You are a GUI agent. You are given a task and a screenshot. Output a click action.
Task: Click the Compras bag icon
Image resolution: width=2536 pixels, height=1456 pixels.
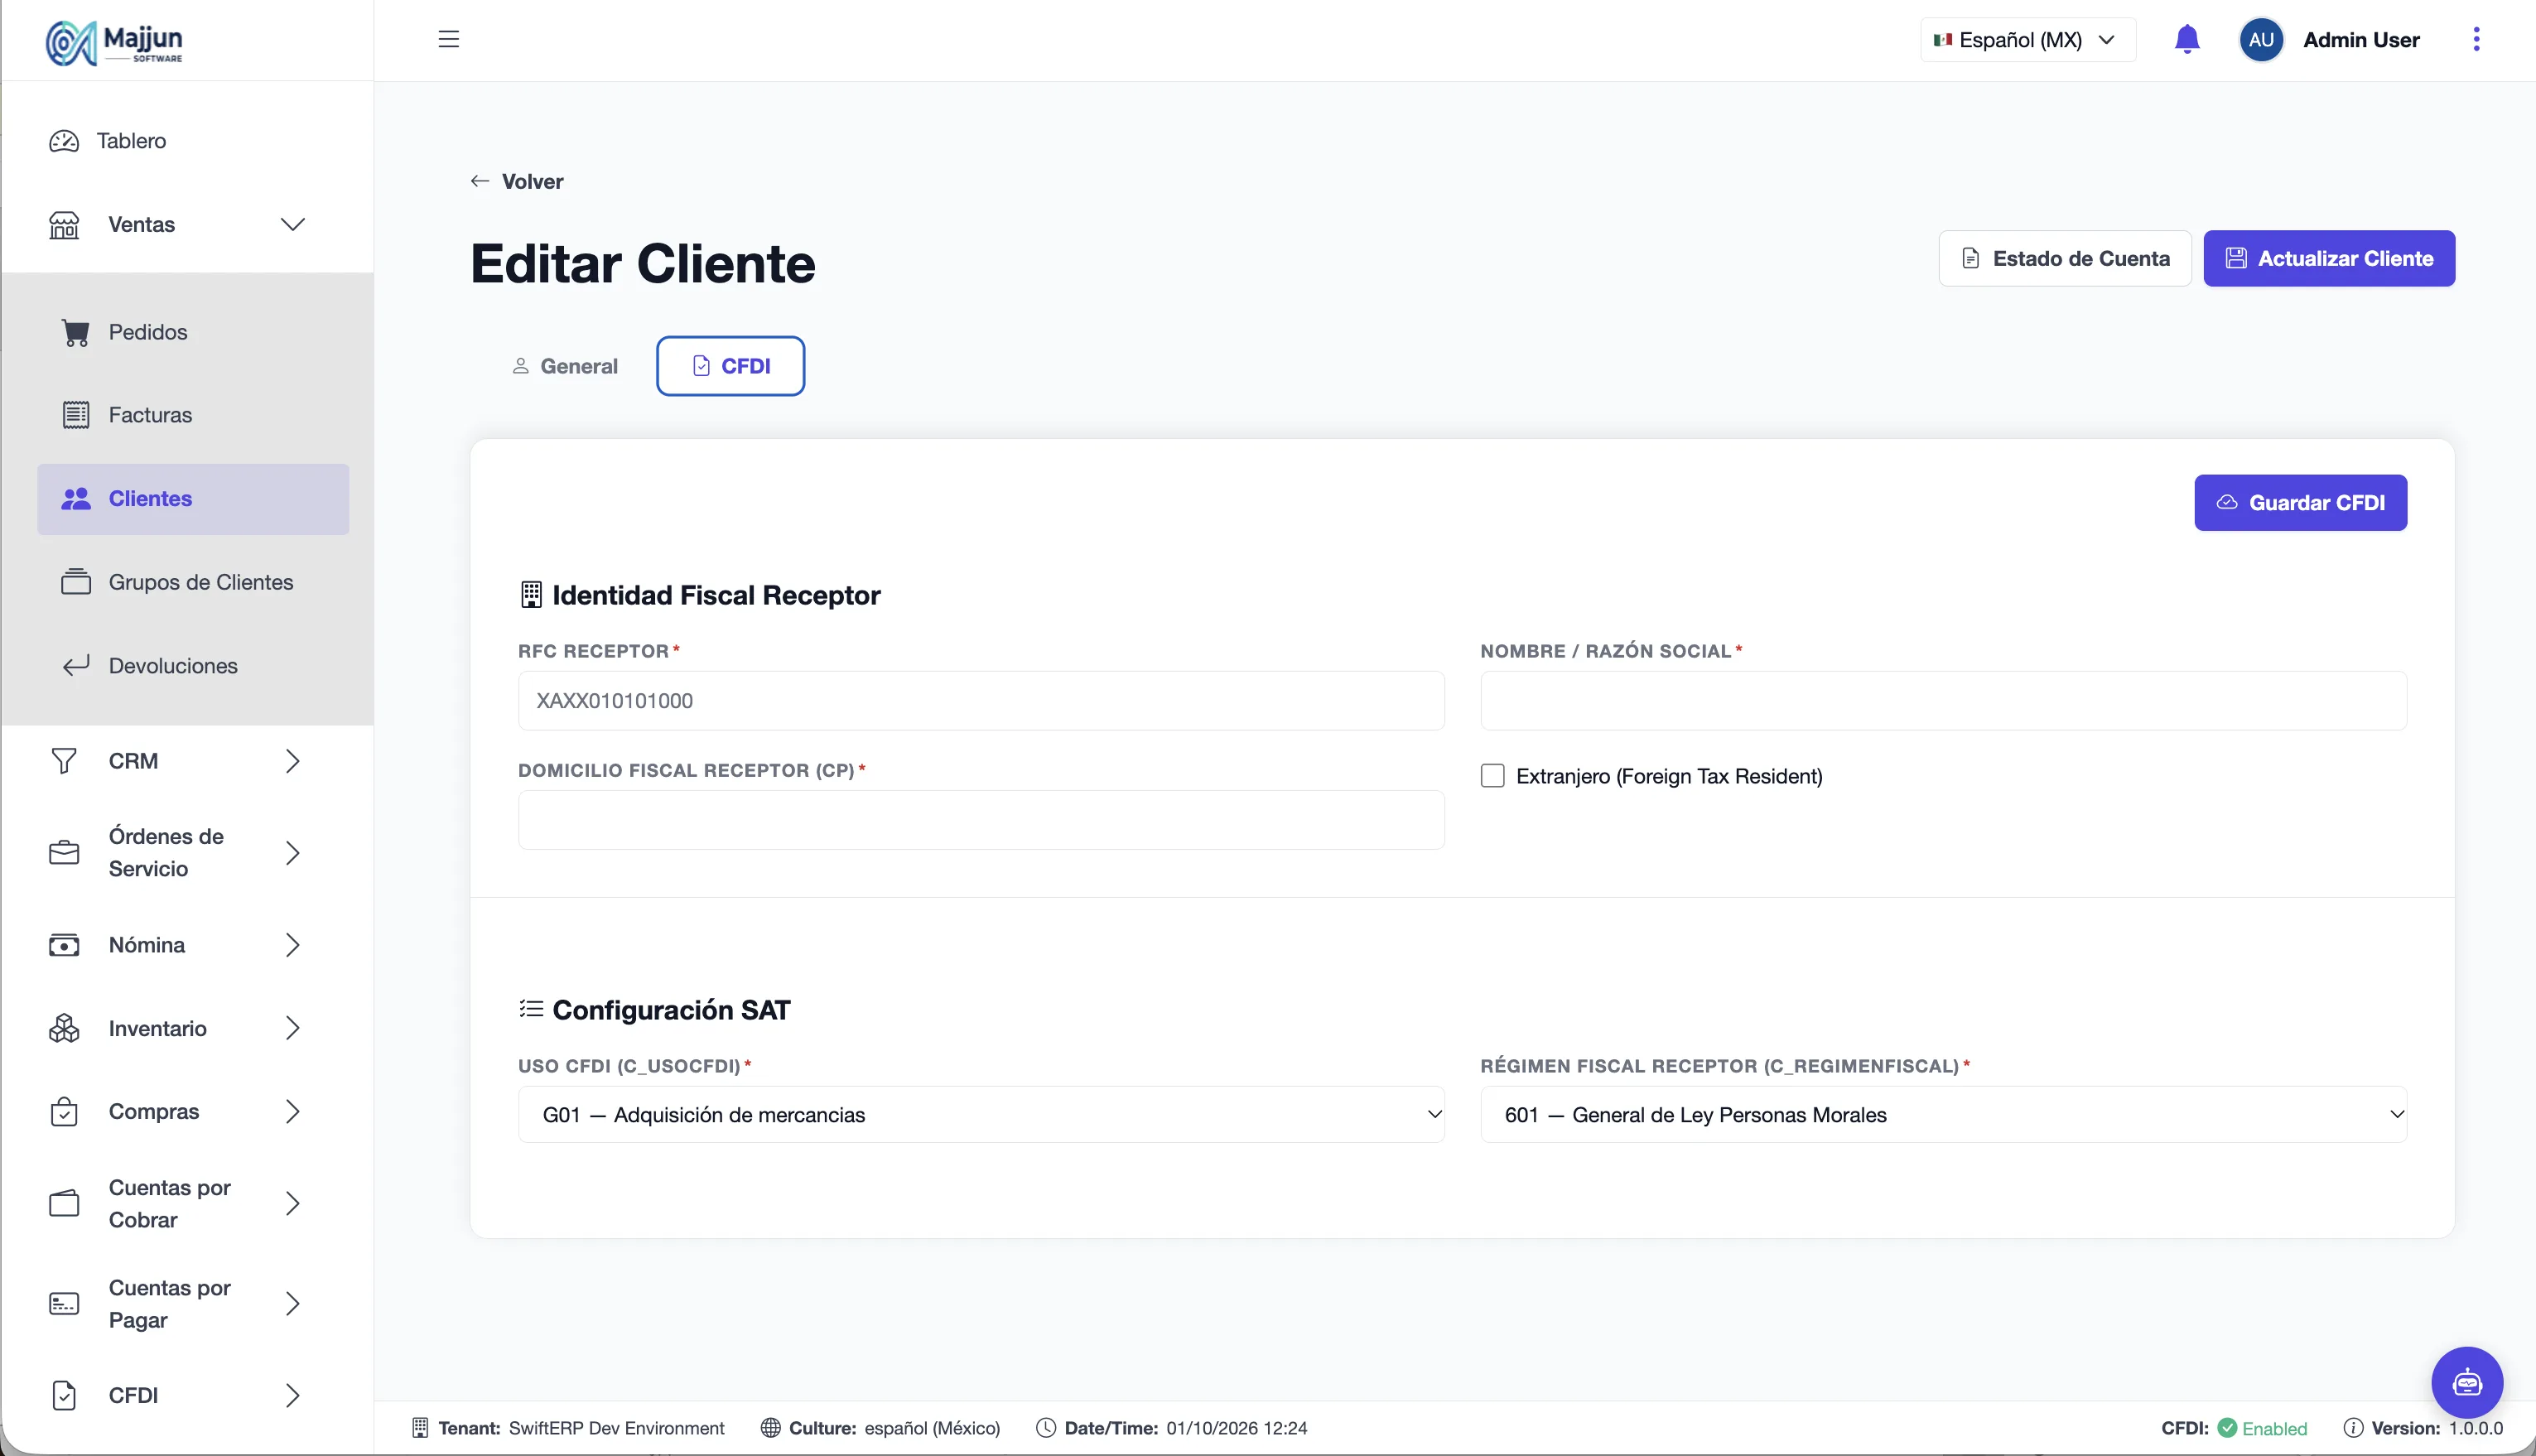tap(64, 1112)
